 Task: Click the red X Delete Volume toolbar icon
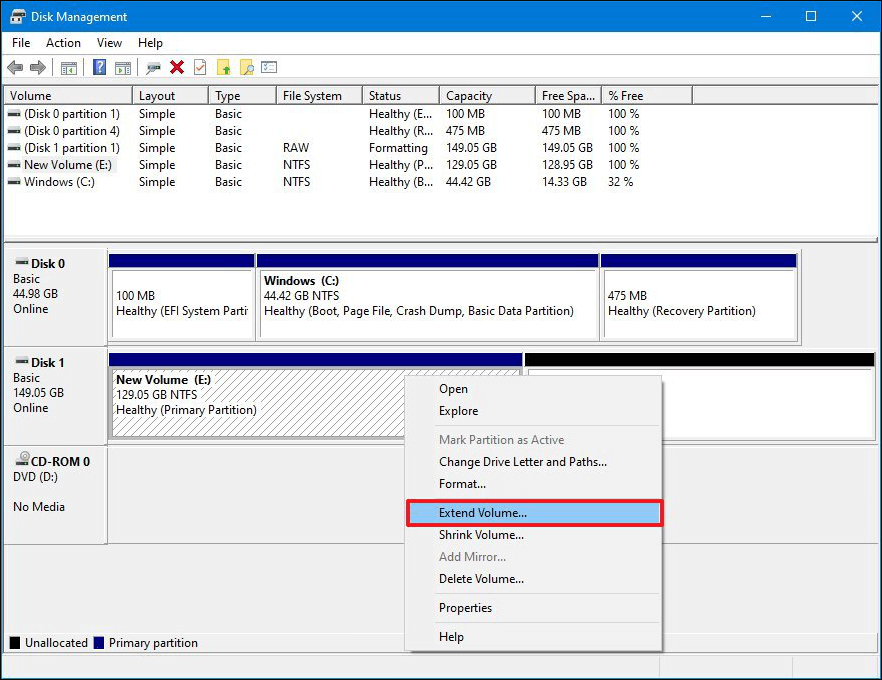pos(178,67)
